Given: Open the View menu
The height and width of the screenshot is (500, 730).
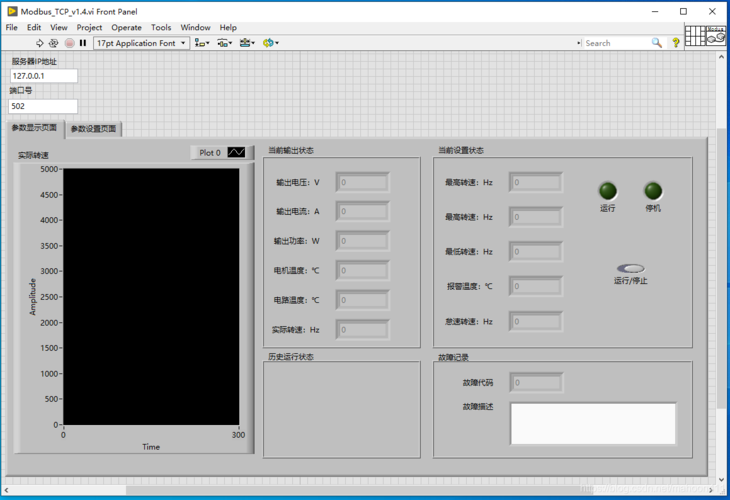Looking at the screenshot, I should point(59,27).
